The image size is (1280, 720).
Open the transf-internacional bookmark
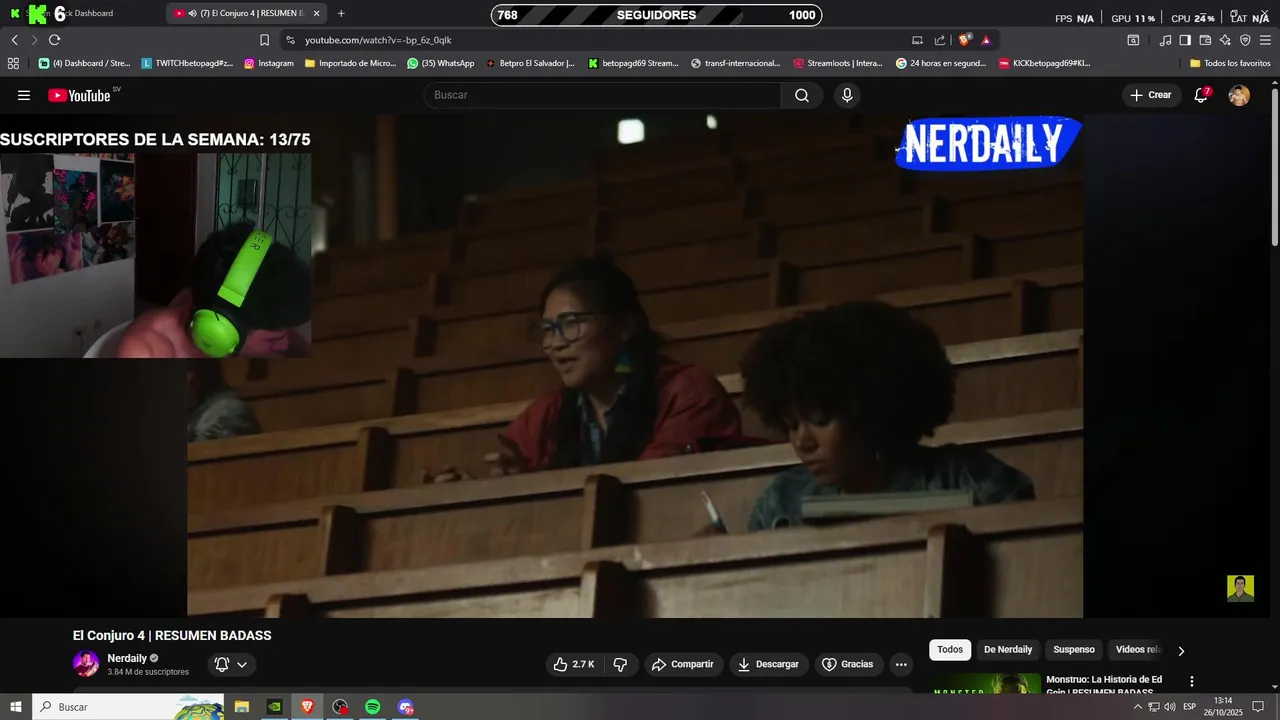735,63
